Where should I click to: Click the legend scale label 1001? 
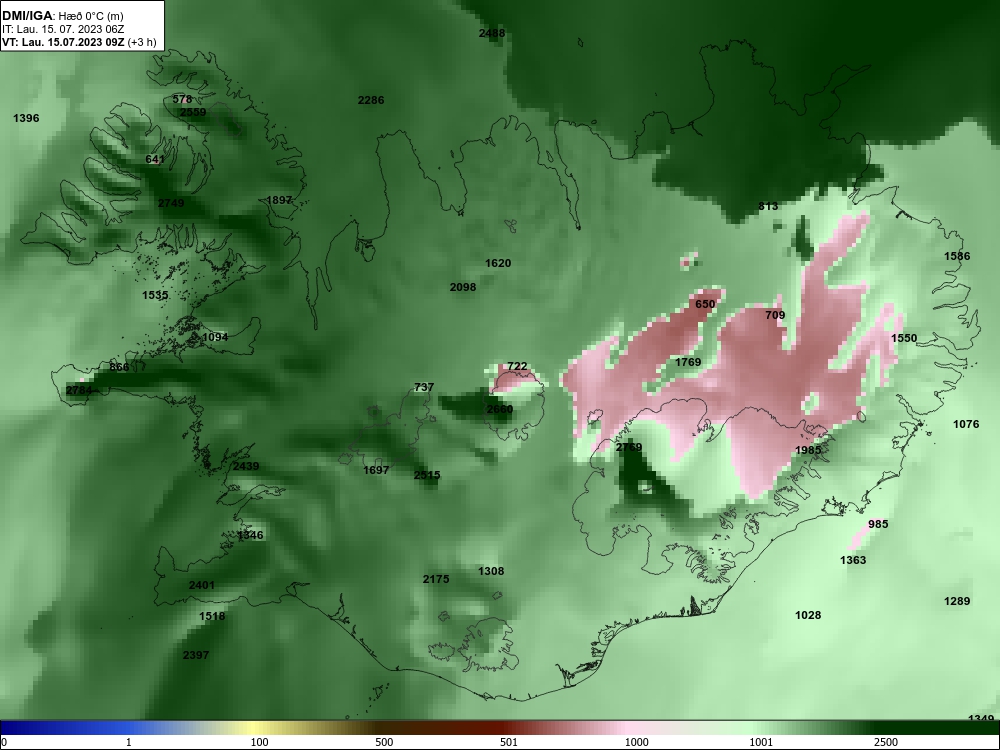[x=762, y=742]
